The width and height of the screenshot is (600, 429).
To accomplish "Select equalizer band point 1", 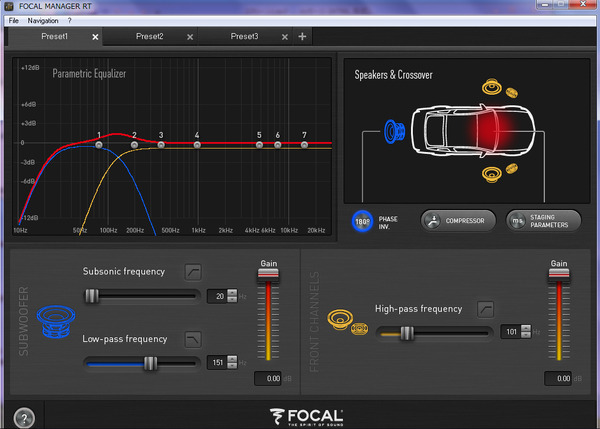I will 99,145.
